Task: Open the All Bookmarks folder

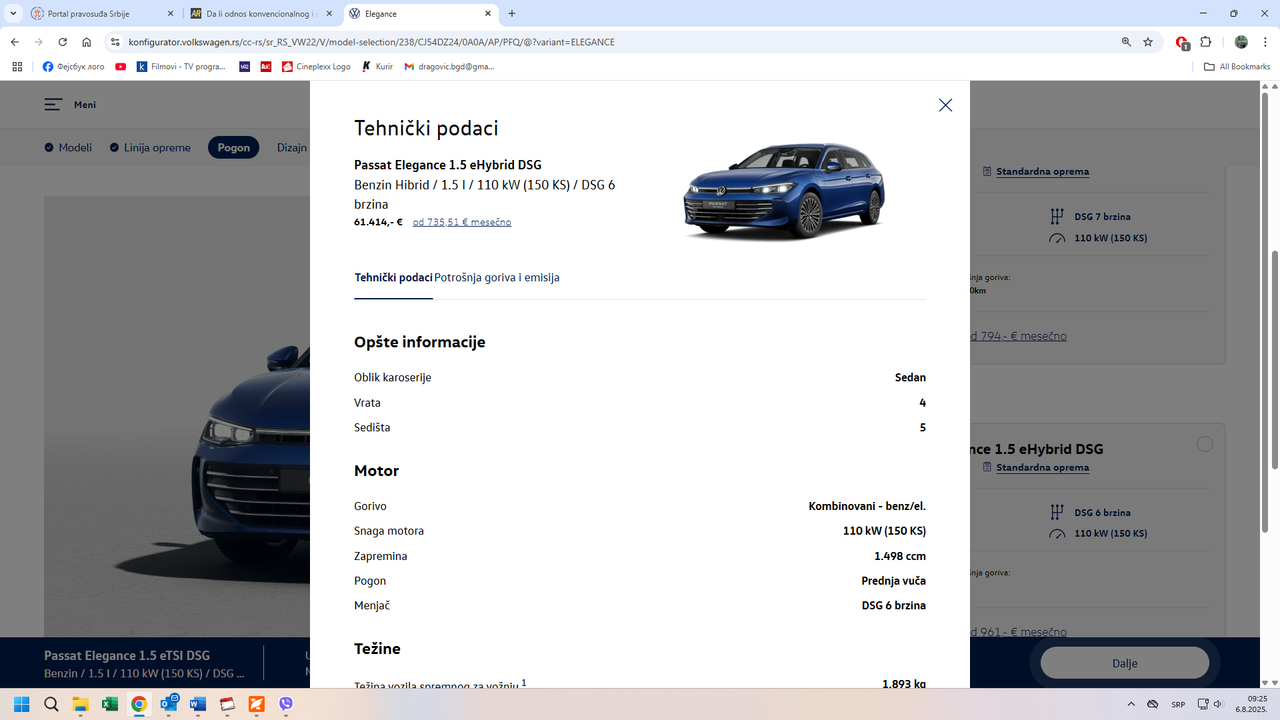Action: (x=1237, y=67)
